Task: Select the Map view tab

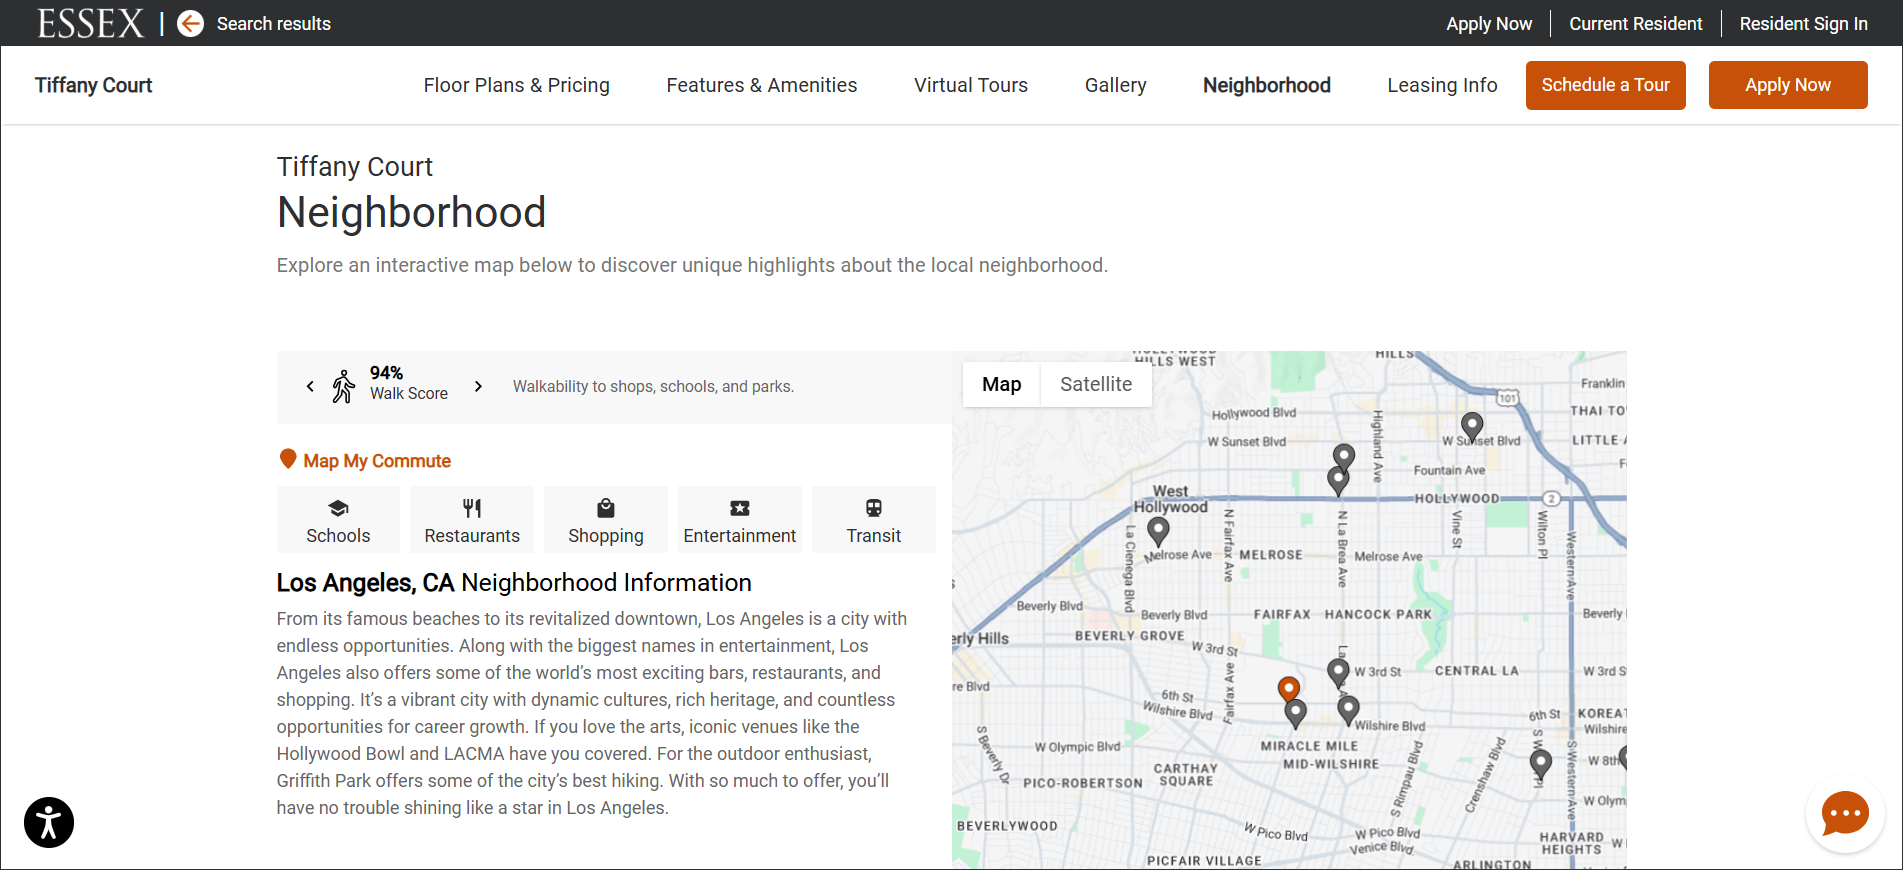Action: [x=1001, y=385]
